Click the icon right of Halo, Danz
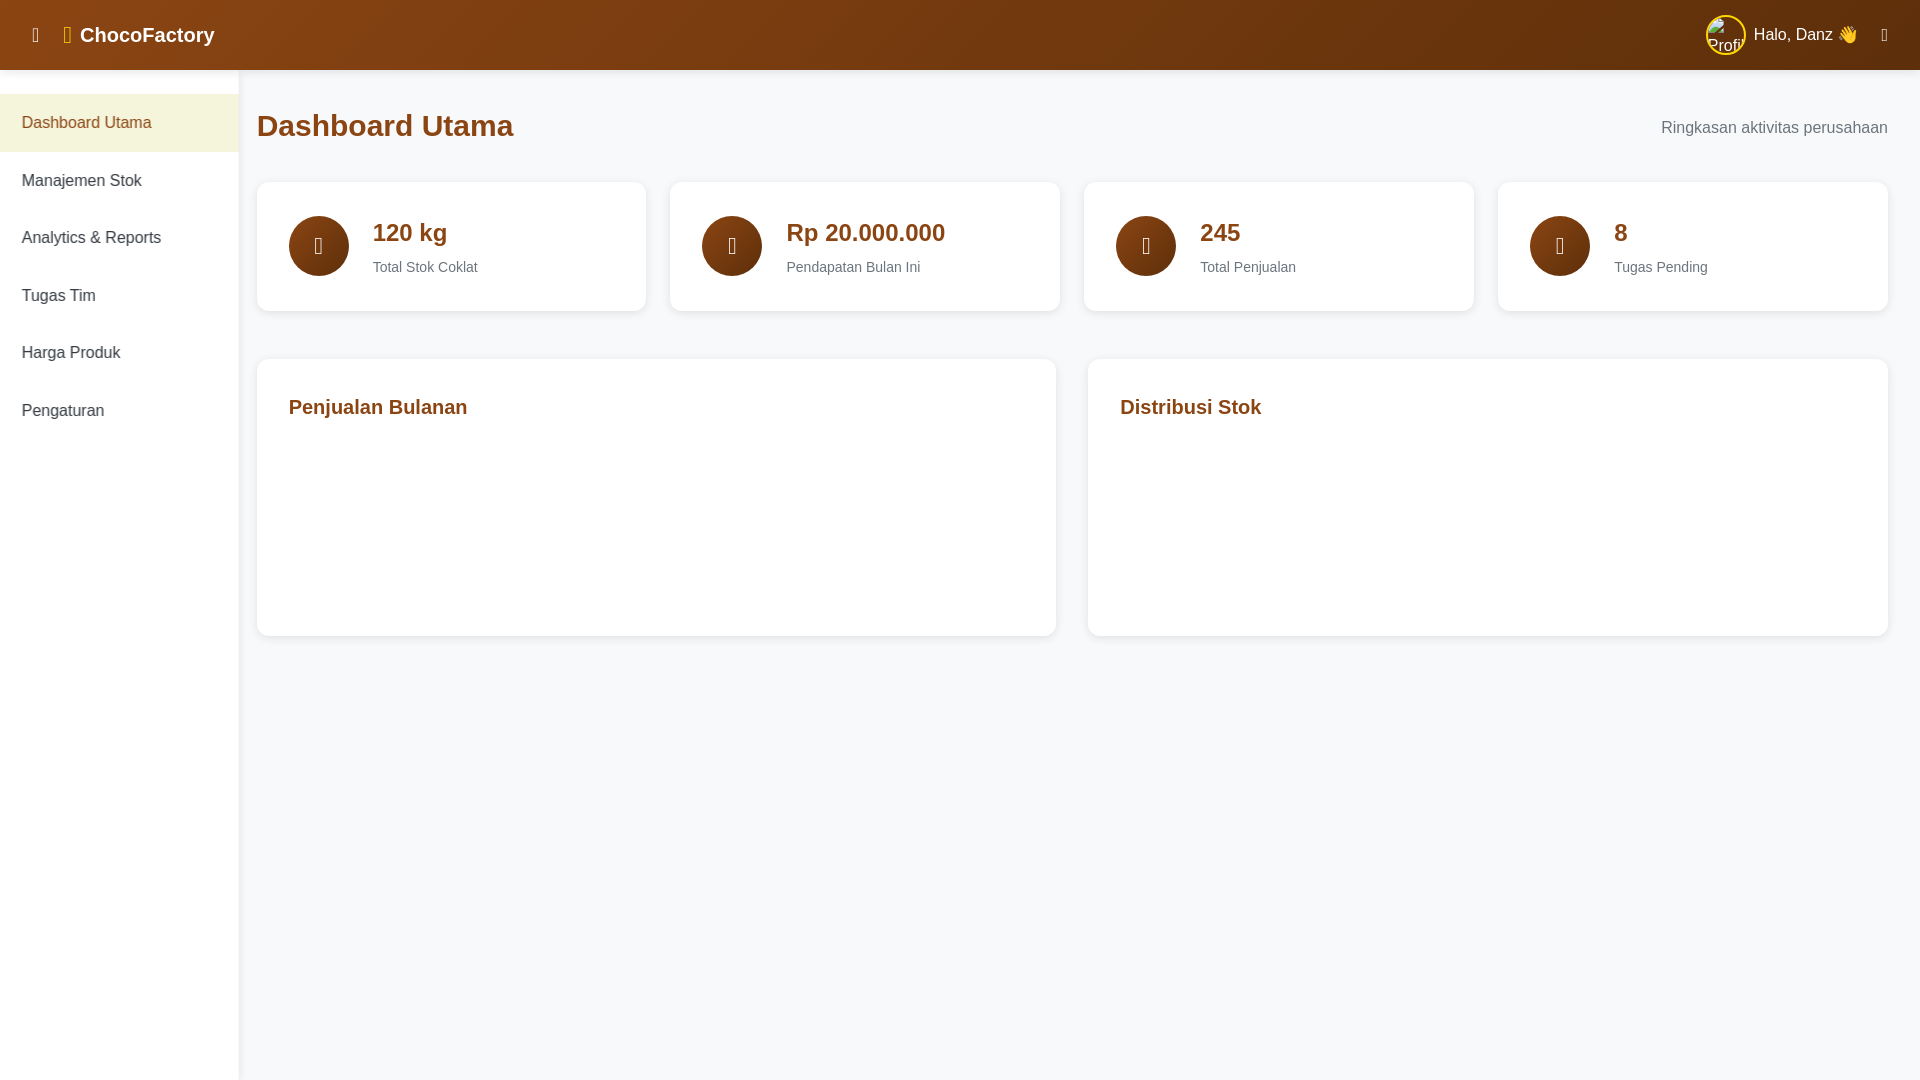The image size is (1920, 1080). click(x=1884, y=35)
